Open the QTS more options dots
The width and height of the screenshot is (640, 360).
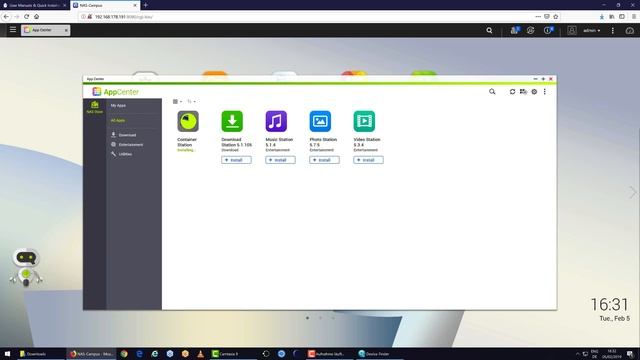613,31
